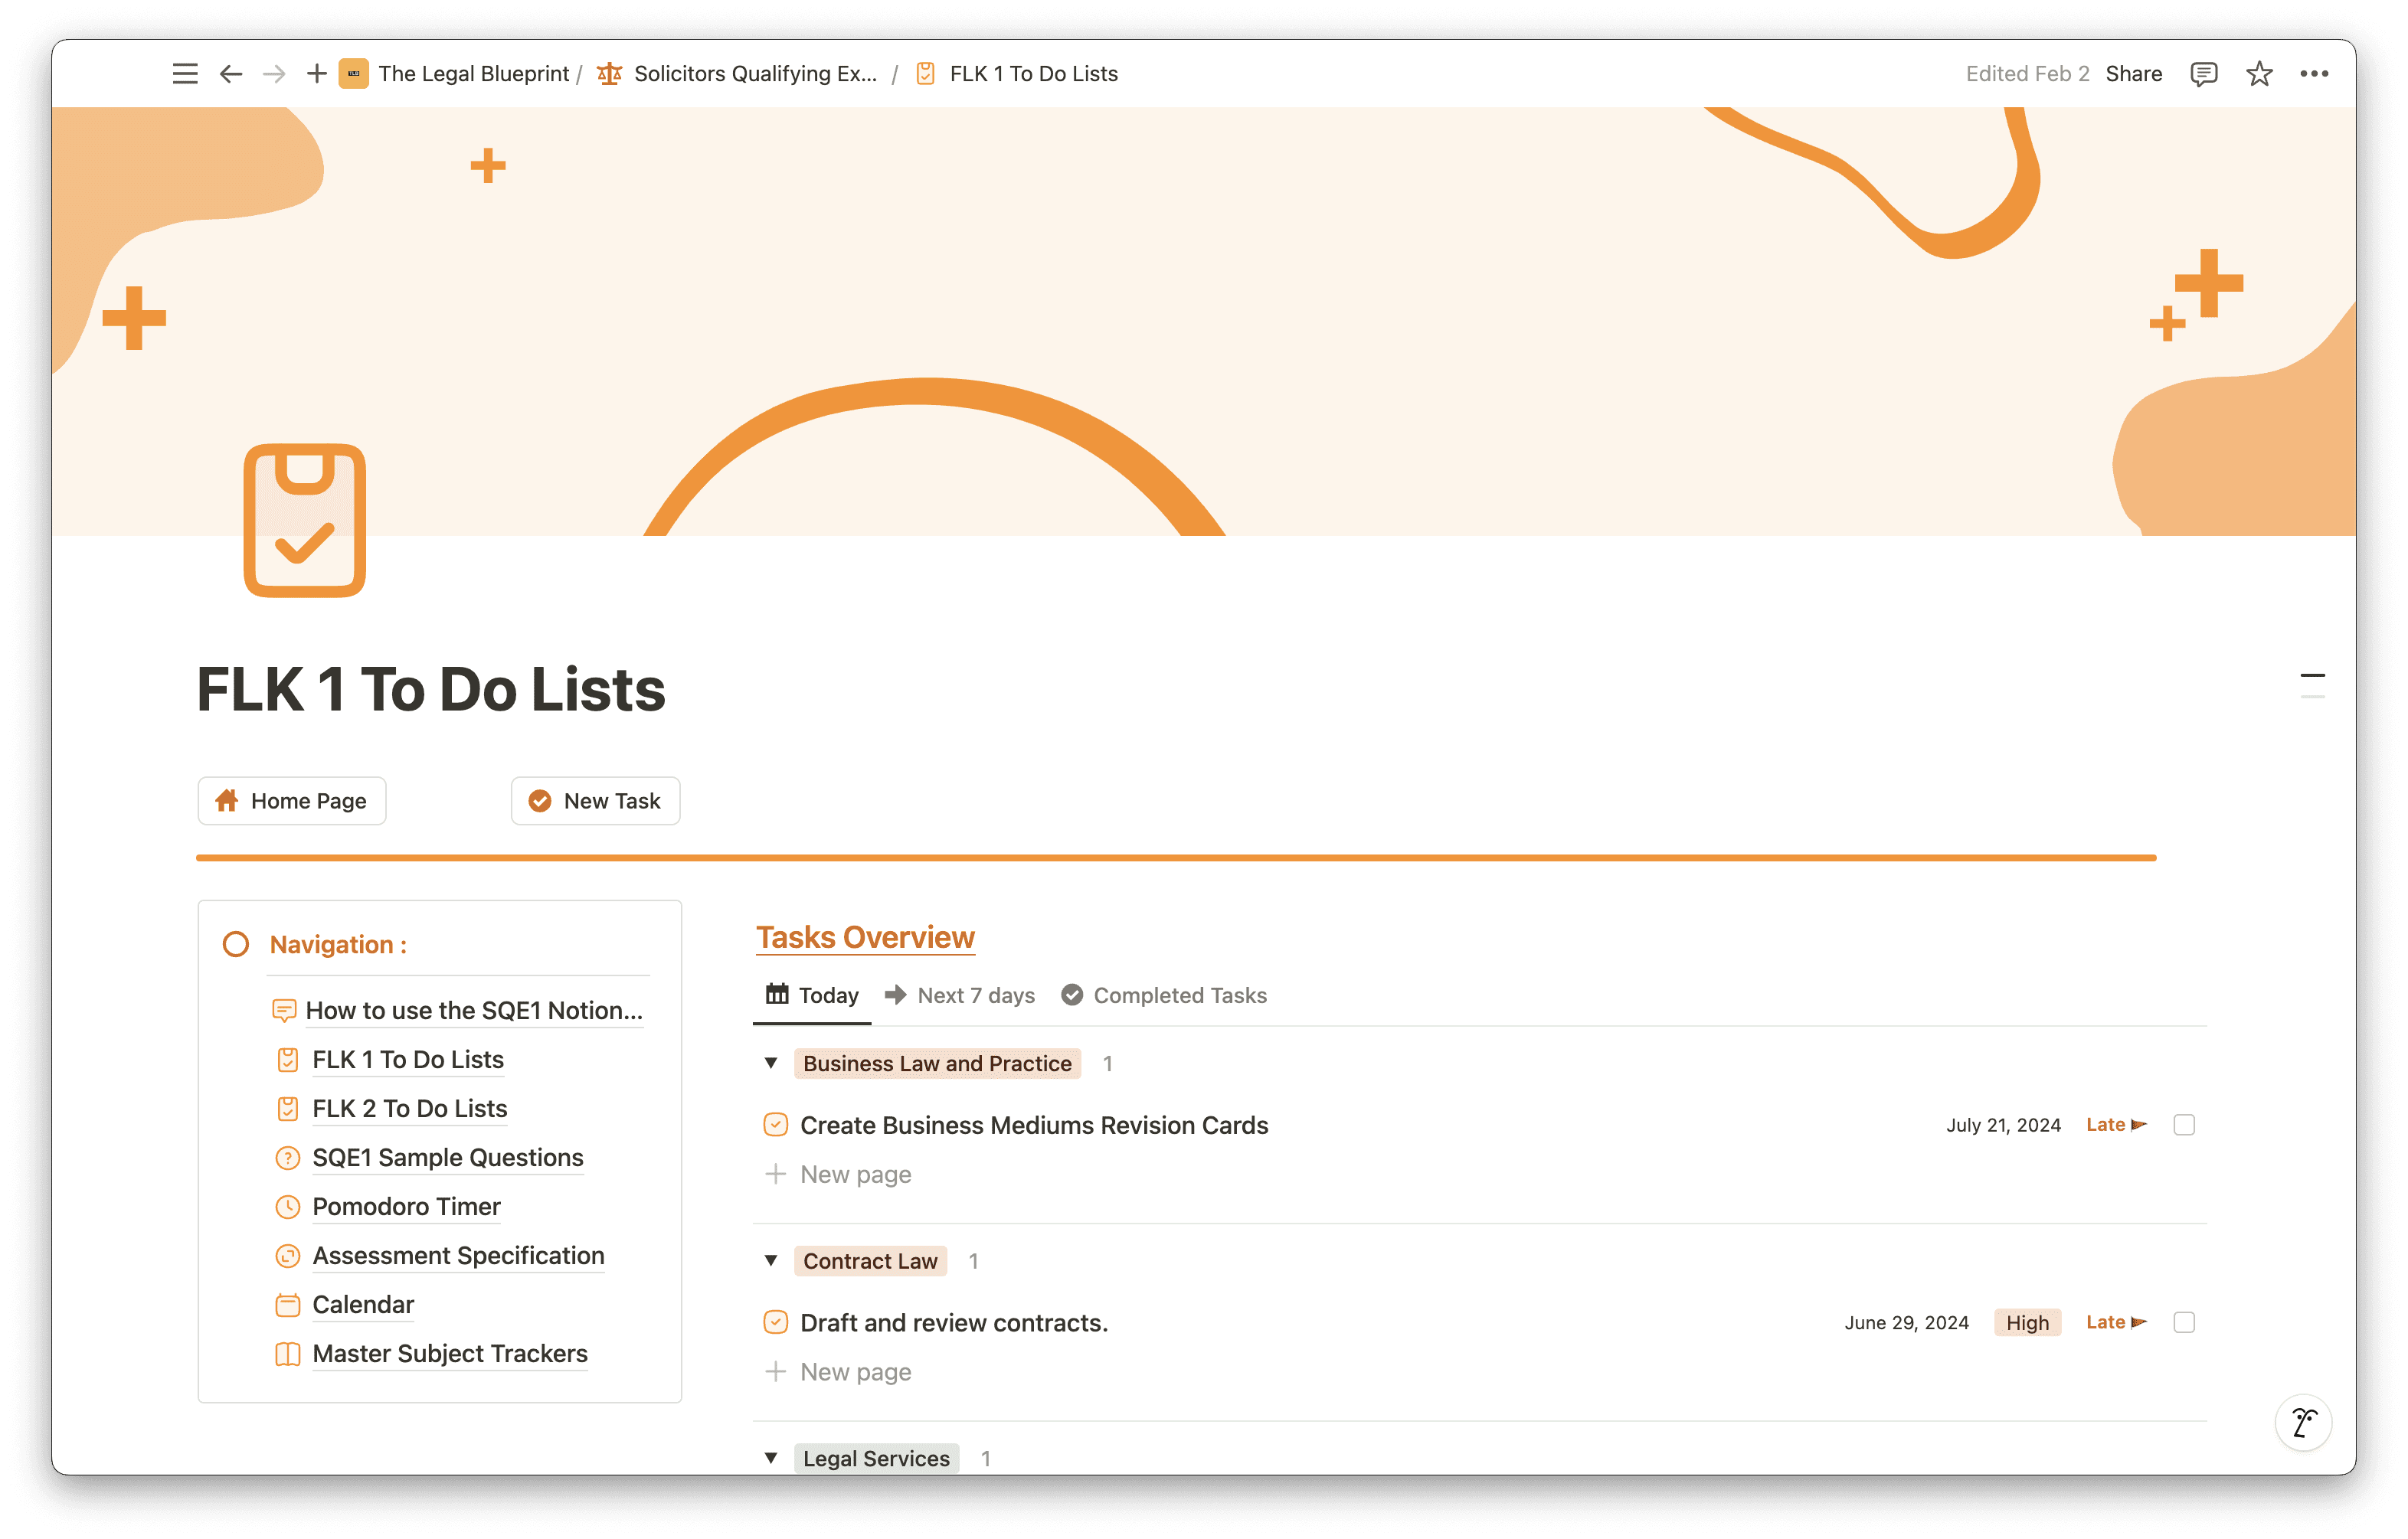Screen dimensions: 2408x1539
Task: Go back with the left arrow
Action: click(x=231, y=74)
